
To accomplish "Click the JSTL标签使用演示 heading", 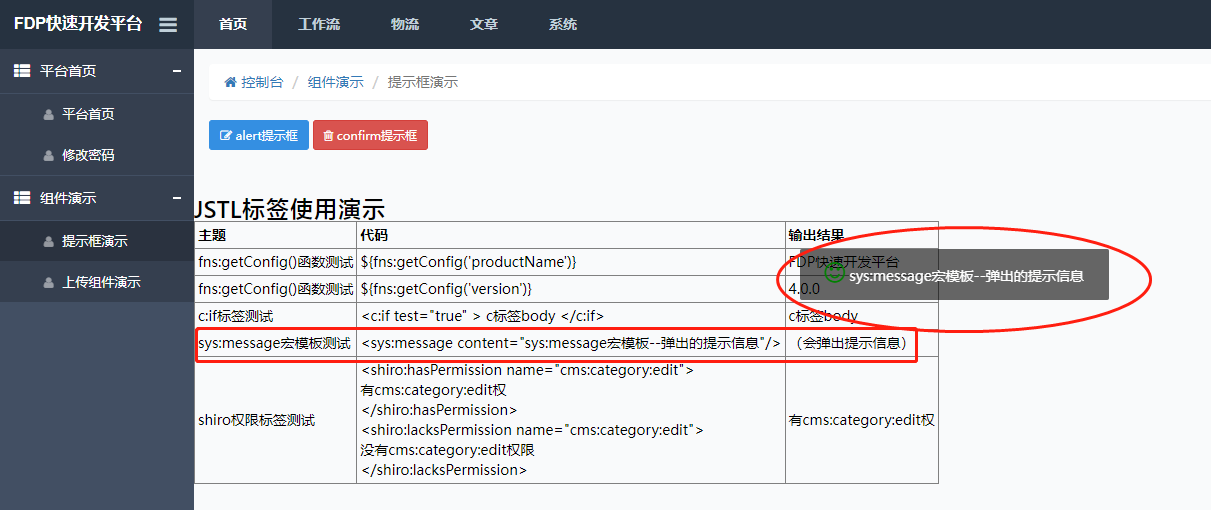I will coord(290,209).
